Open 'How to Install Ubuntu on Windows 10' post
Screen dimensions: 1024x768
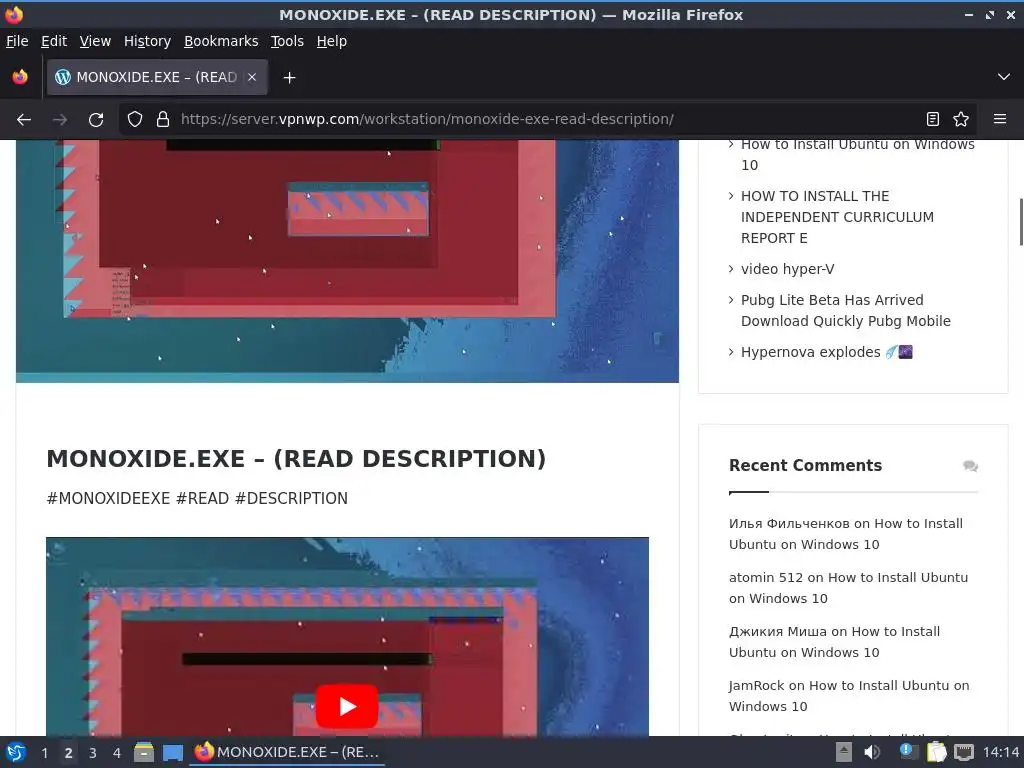[x=857, y=154]
